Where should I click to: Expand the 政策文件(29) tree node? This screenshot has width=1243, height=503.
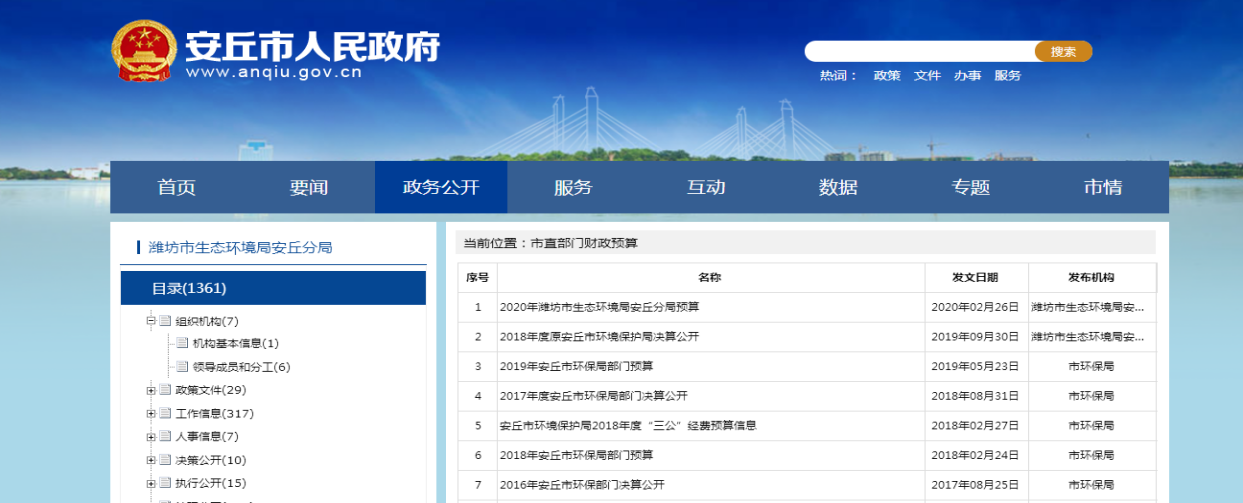coord(151,390)
